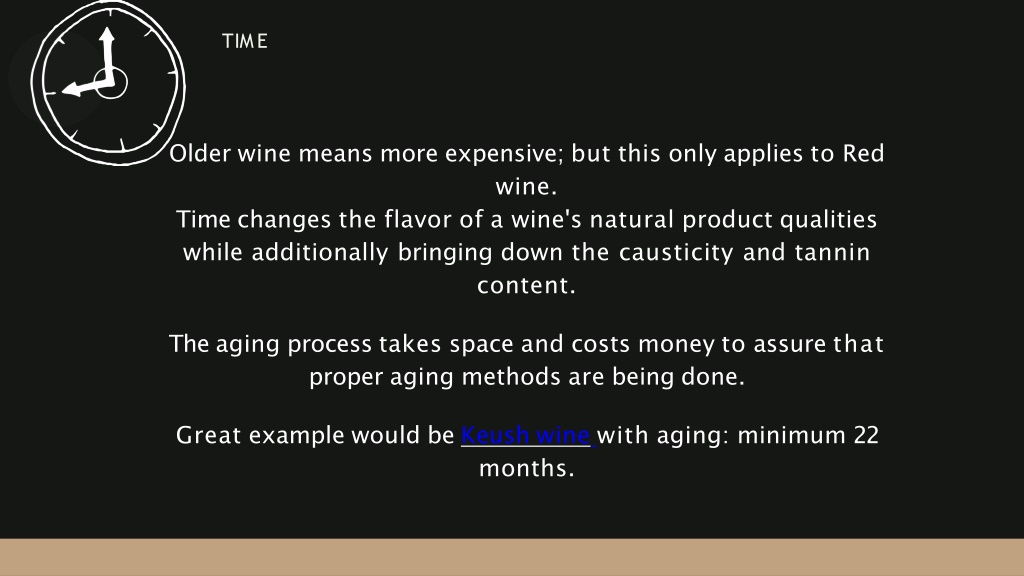The width and height of the screenshot is (1024, 576).
Task: Open the Keush wine hyperlink
Action: point(526,435)
